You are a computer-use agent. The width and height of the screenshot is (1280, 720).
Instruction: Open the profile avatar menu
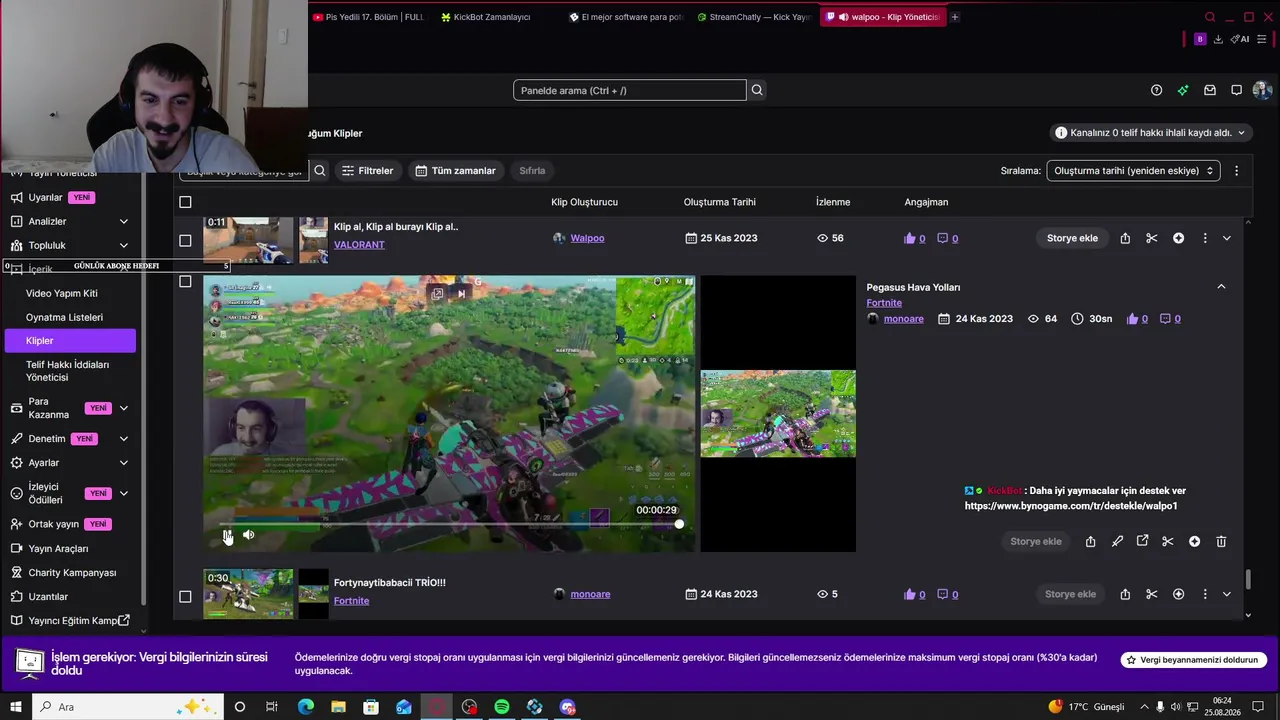tap(1262, 90)
